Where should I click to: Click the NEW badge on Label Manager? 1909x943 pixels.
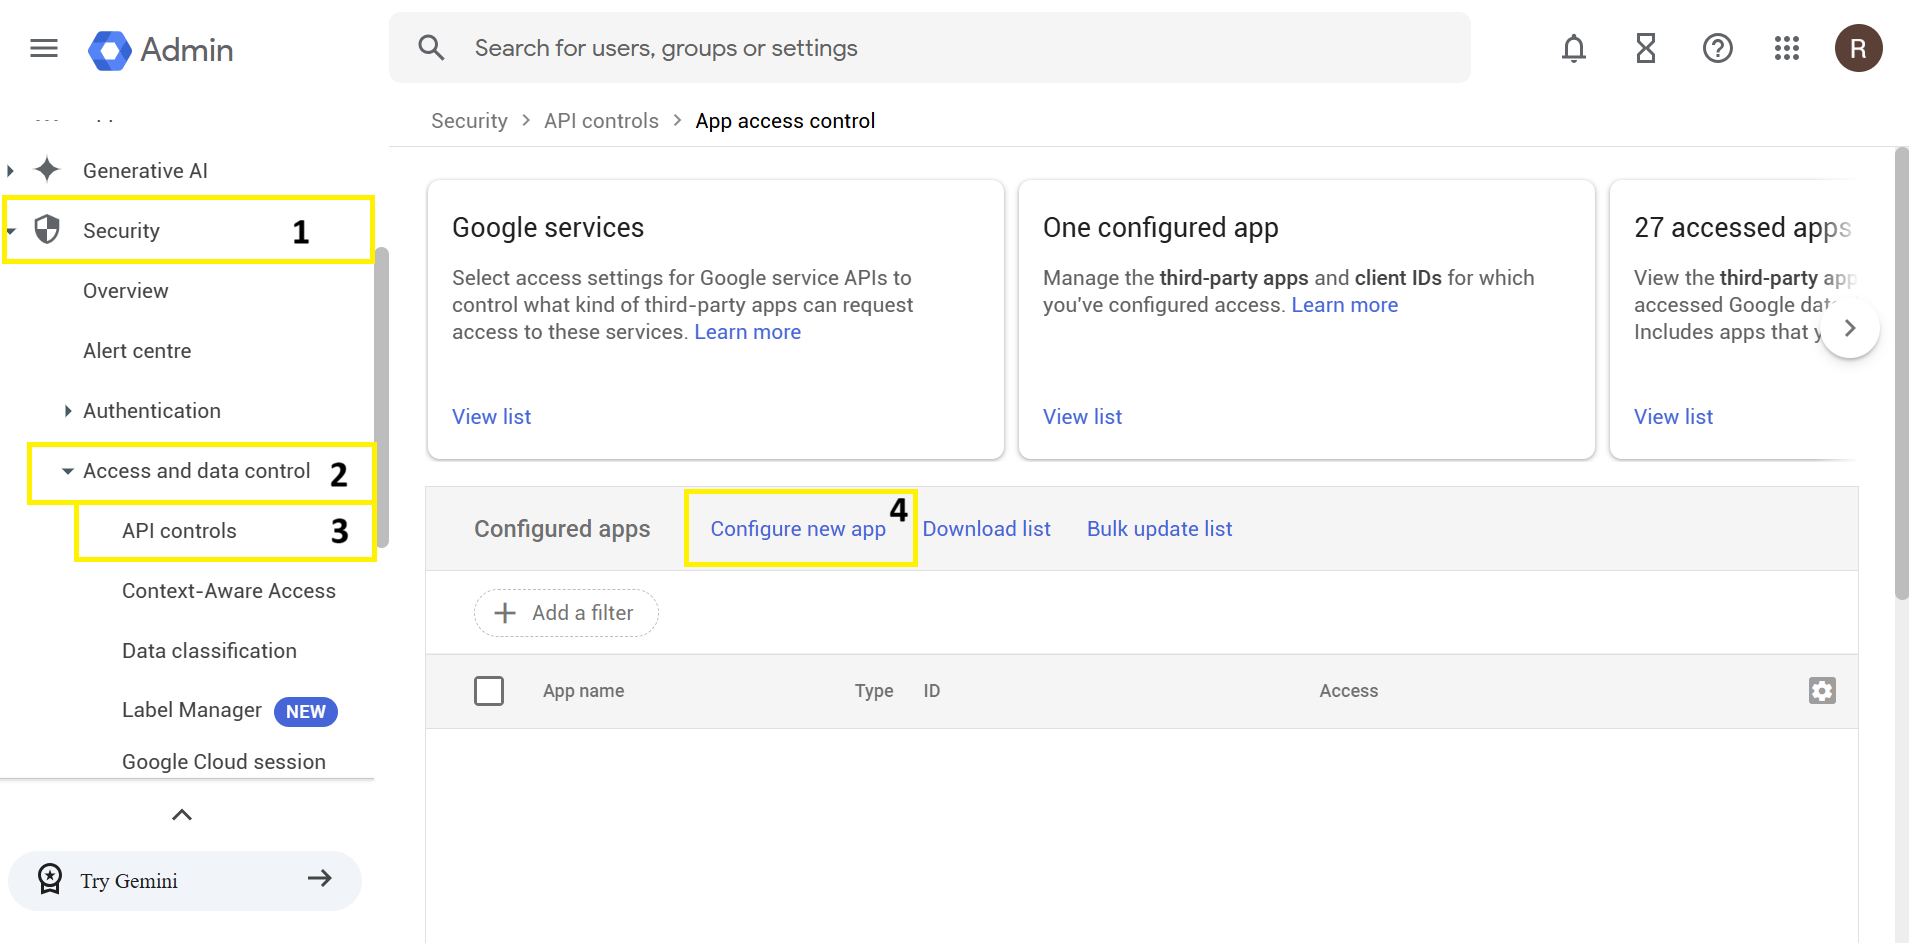coord(306,712)
